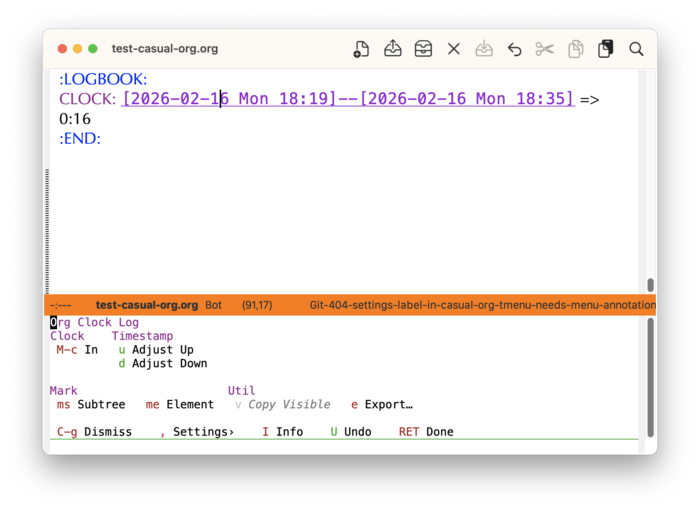Click the X kill-buffer toolbar icon
The width and height of the screenshot is (700, 511).
(454, 49)
